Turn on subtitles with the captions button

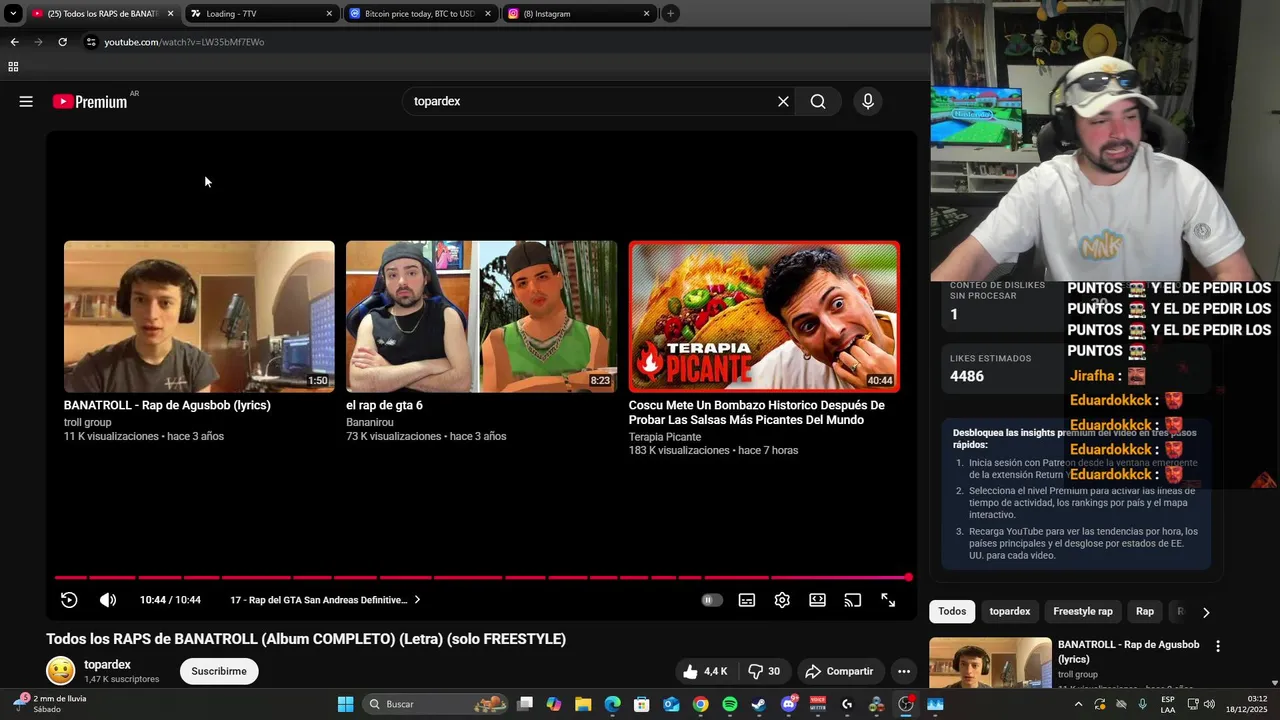click(x=747, y=600)
